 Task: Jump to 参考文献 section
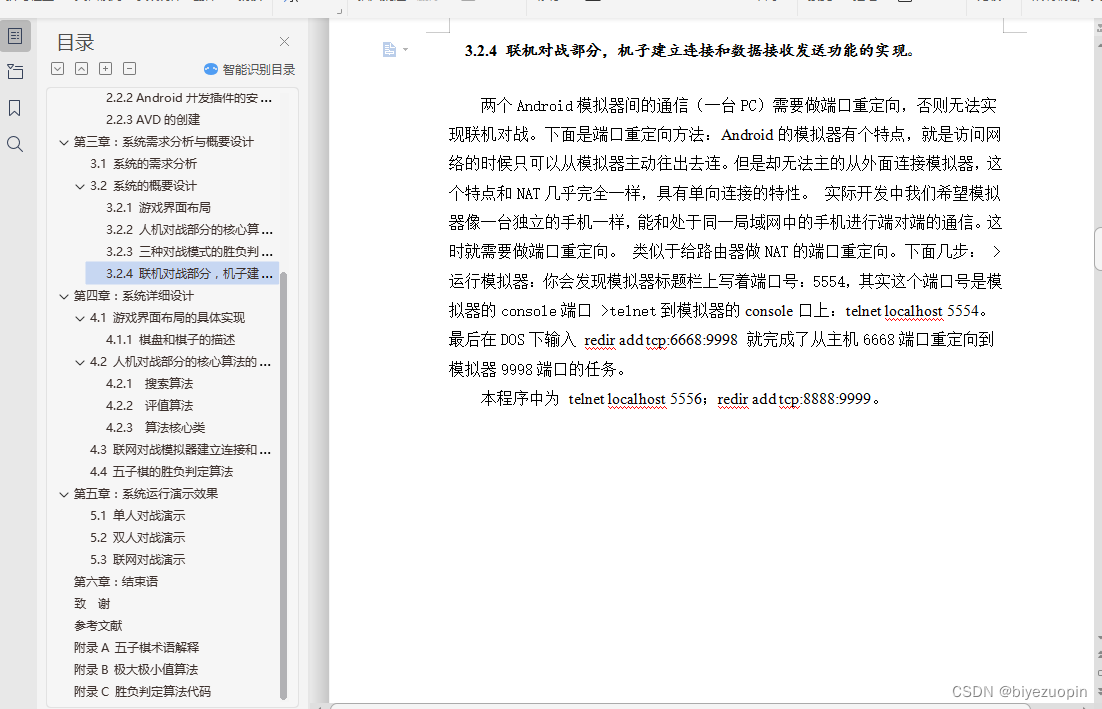click(x=98, y=625)
